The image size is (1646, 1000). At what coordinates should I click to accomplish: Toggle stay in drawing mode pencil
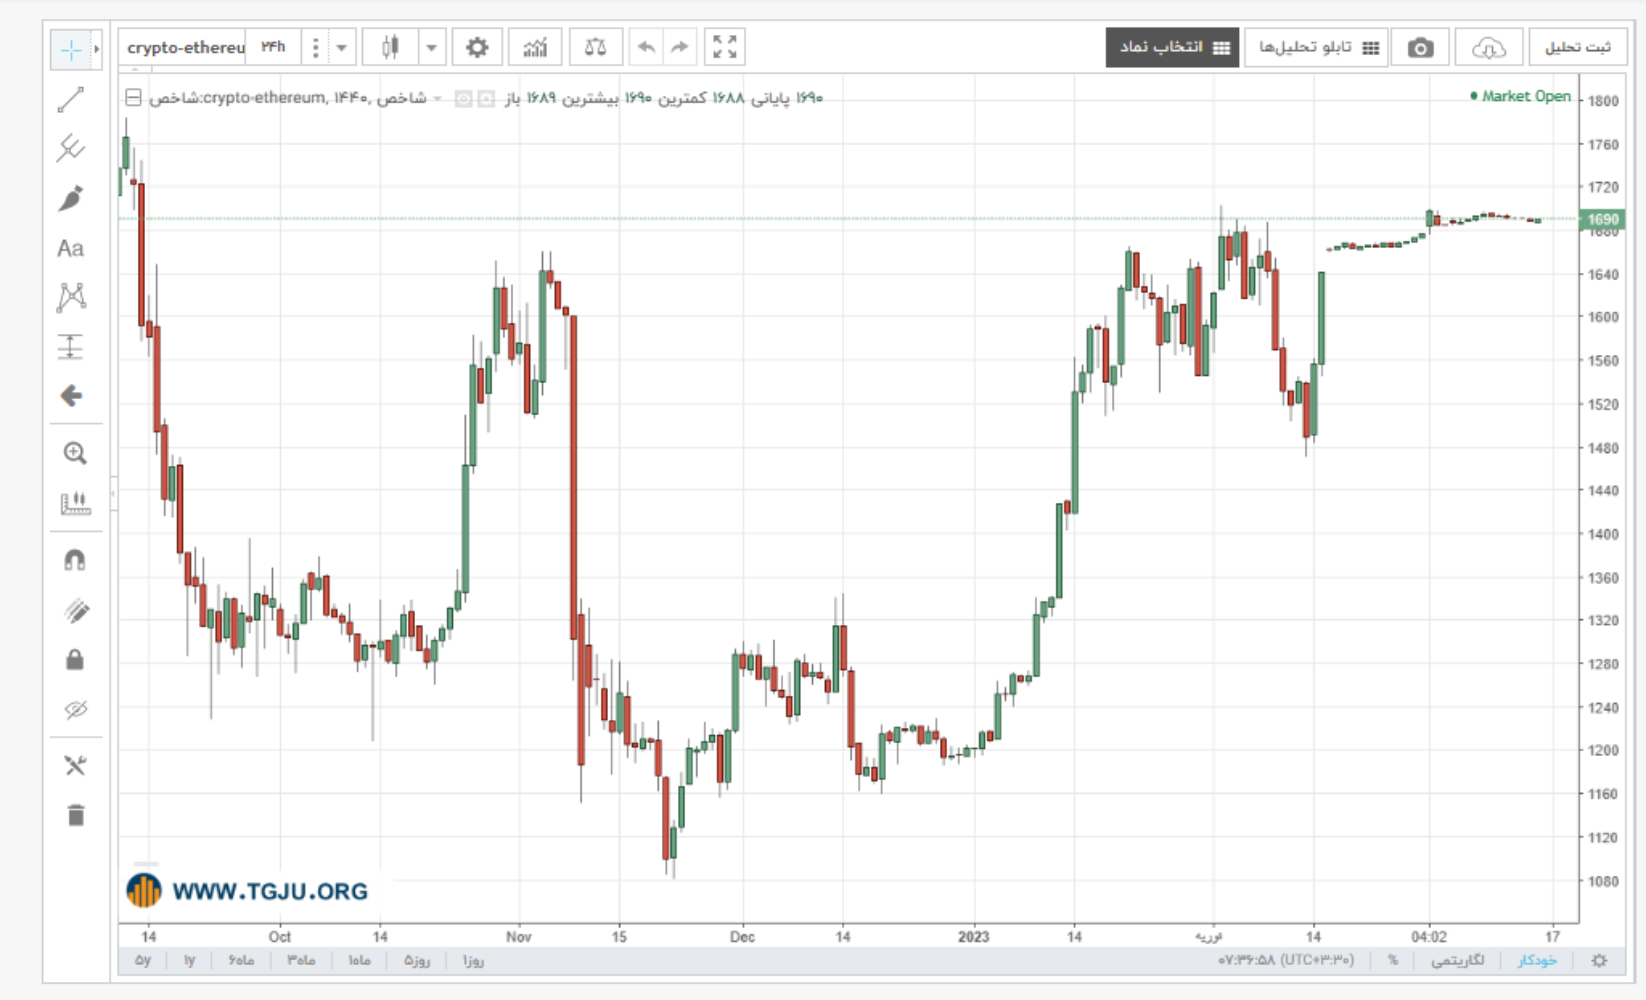click(75, 610)
